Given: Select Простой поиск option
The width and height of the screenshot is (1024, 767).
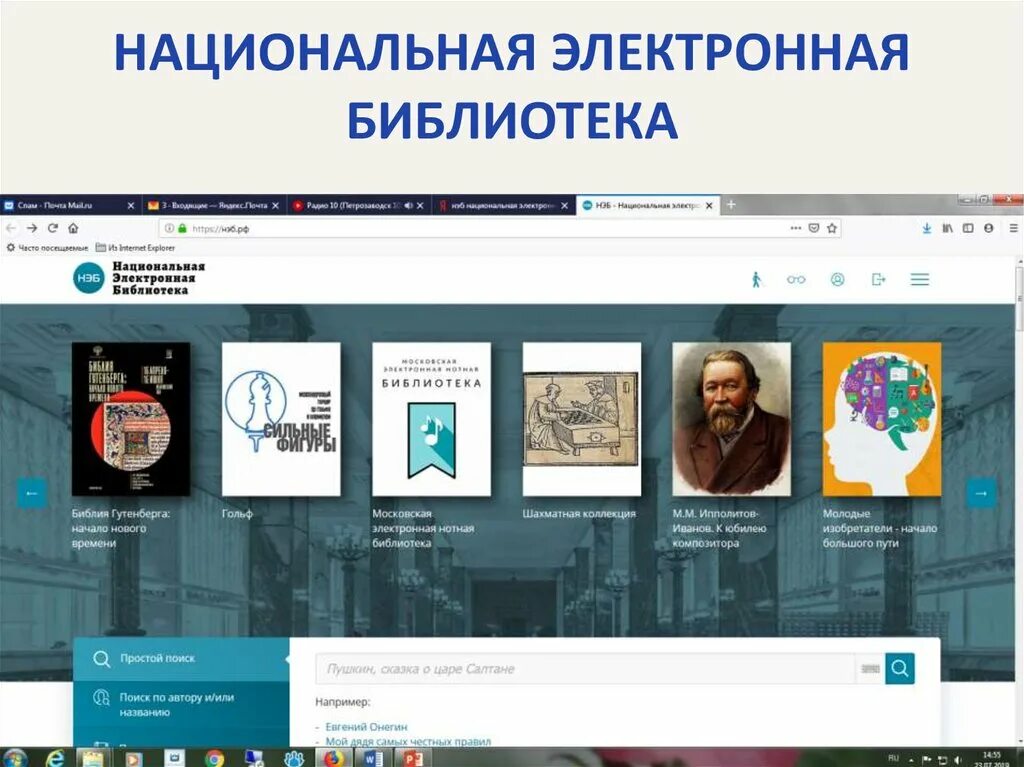Looking at the screenshot, I should click(x=181, y=659).
